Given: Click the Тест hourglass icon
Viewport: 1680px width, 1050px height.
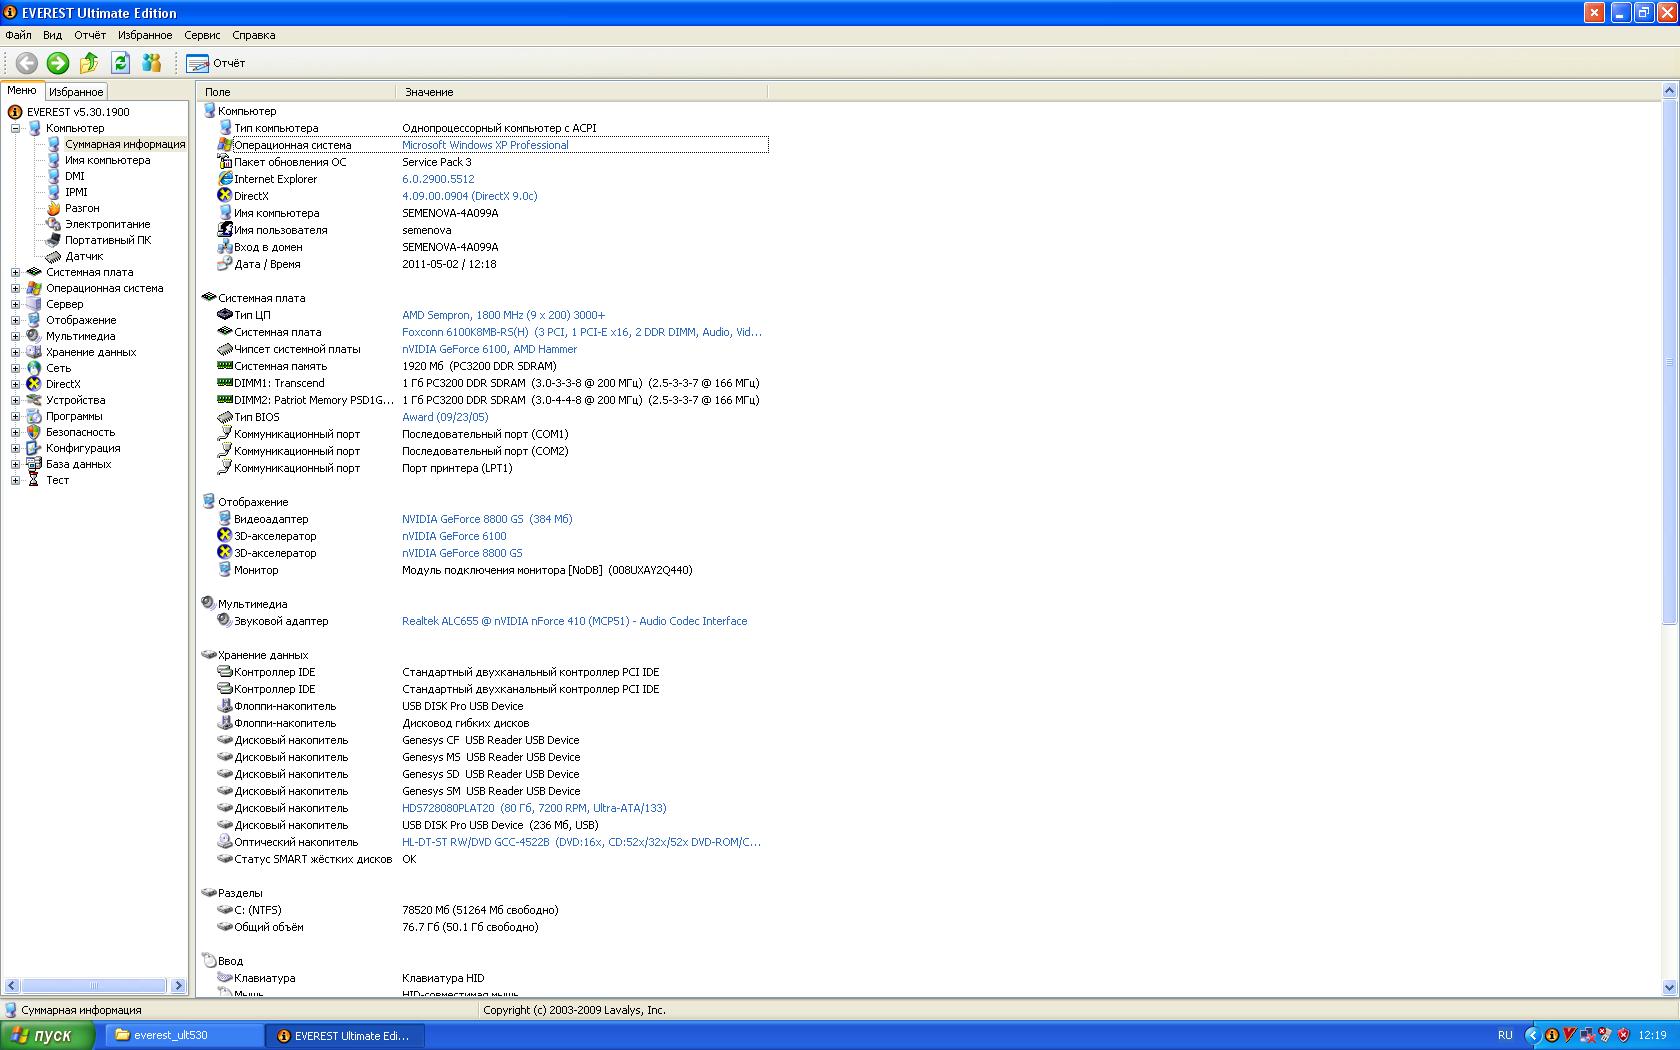Looking at the screenshot, I should 34,480.
